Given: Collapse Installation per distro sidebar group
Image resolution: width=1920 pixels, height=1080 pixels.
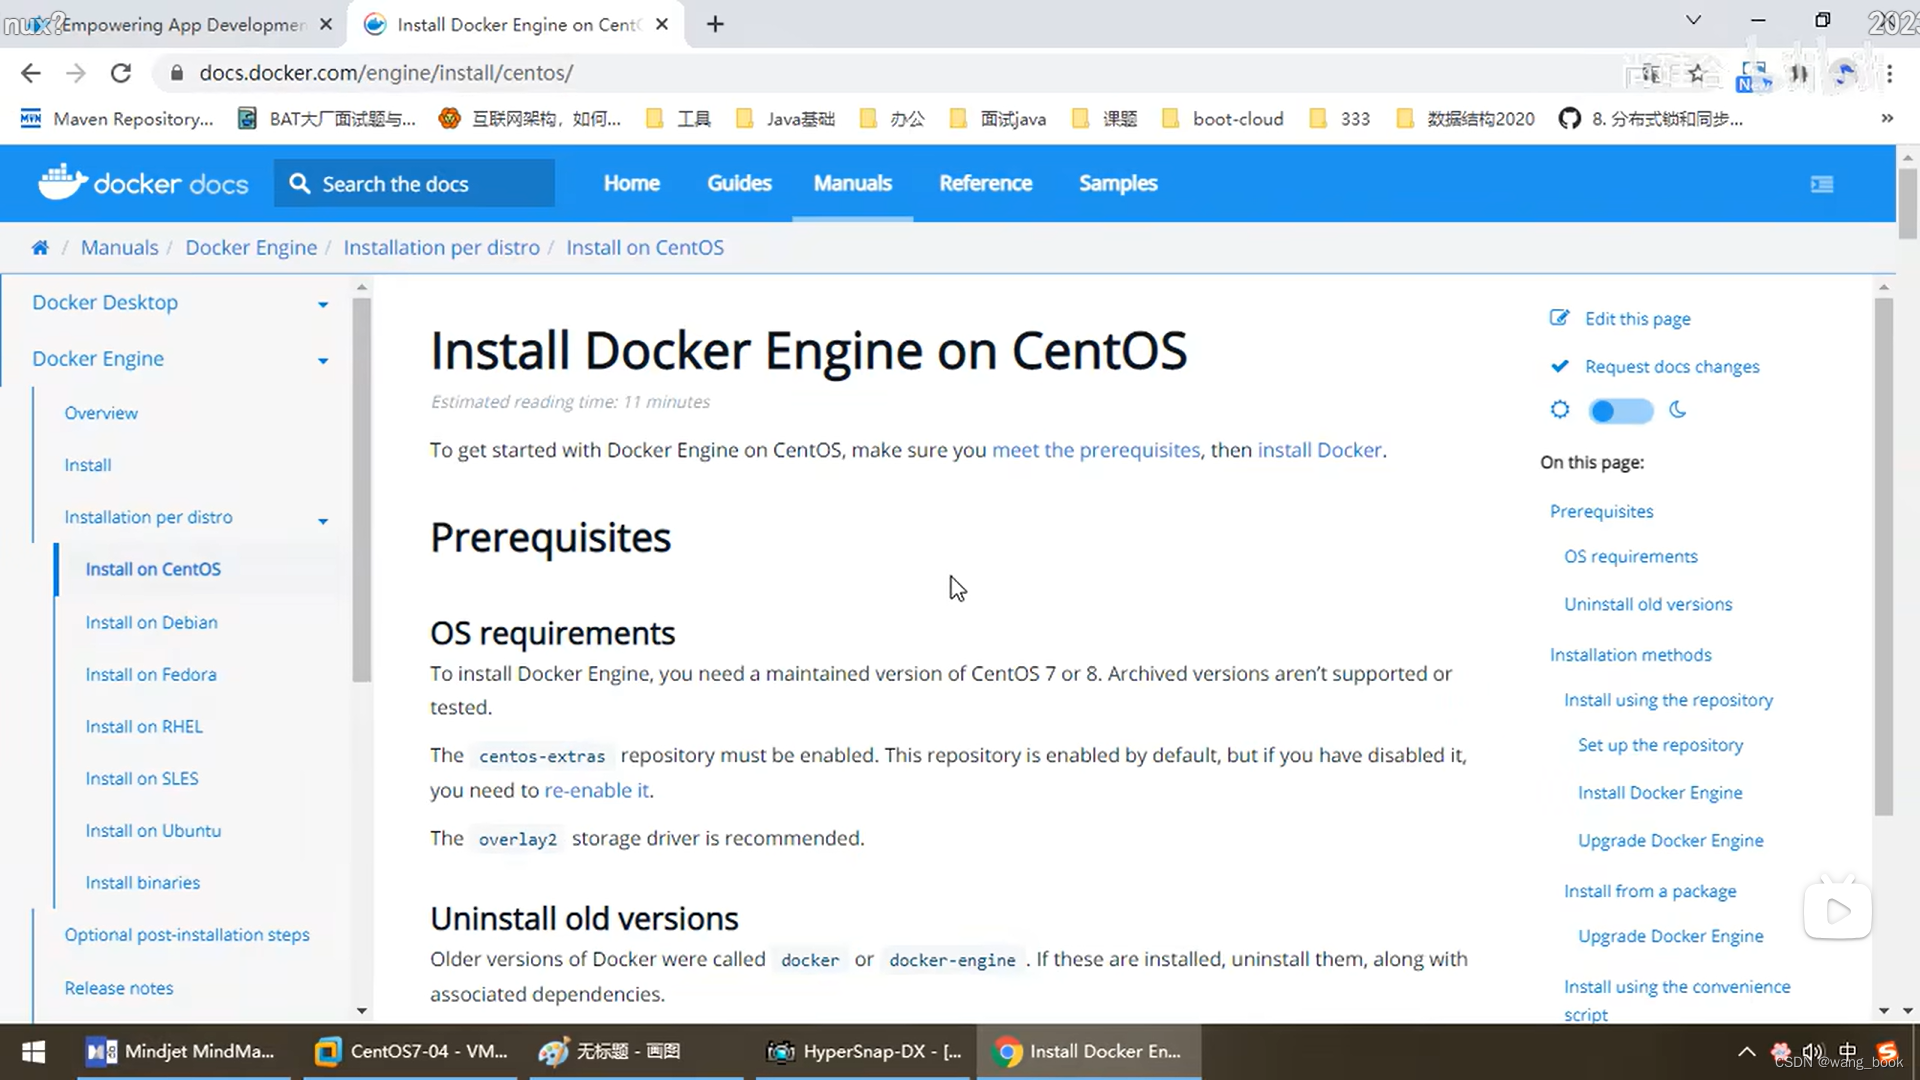Looking at the screenshot, I should coord(323,520).
